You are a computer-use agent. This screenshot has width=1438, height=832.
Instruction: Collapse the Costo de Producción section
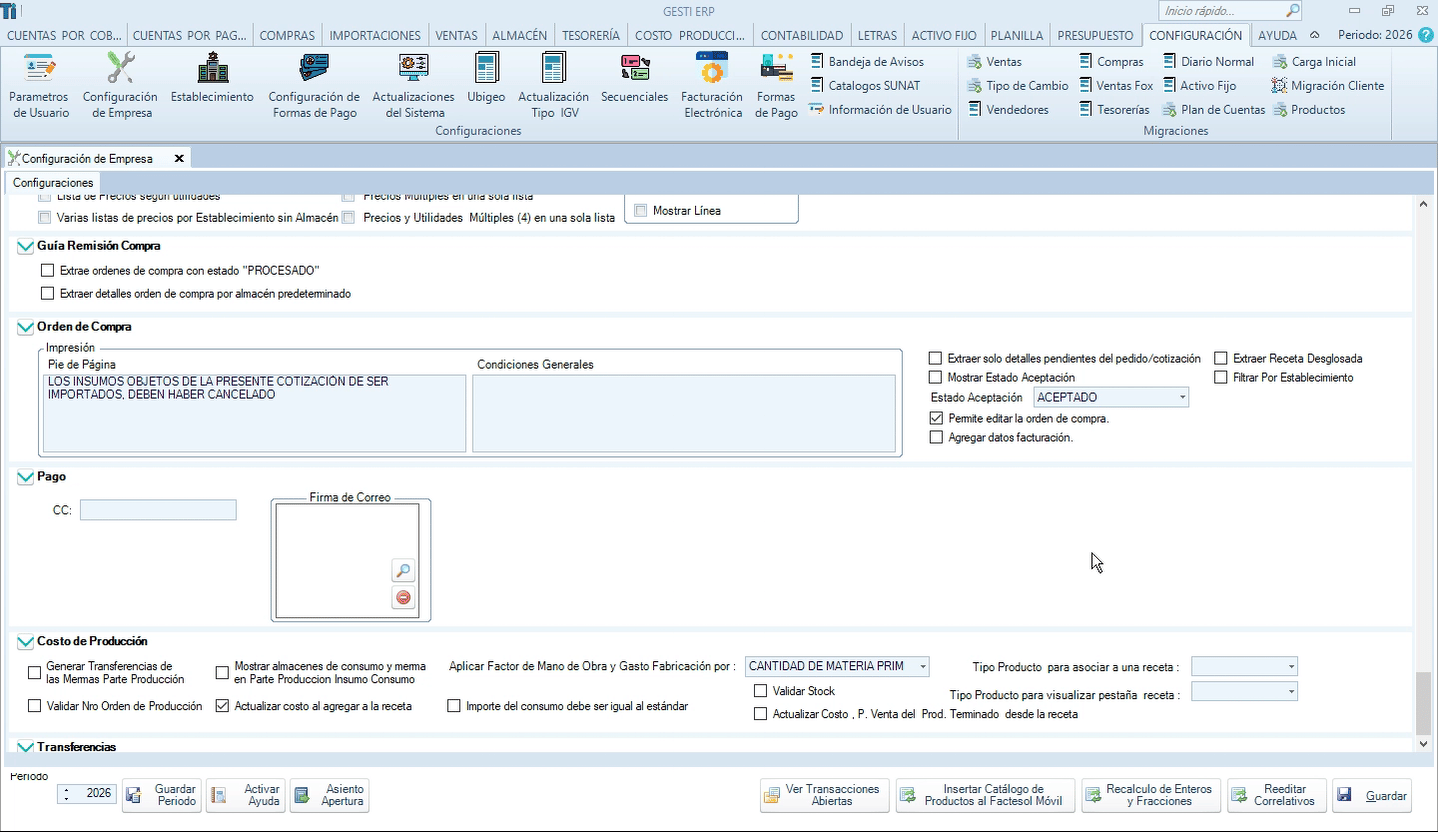[x=25, y=642]
